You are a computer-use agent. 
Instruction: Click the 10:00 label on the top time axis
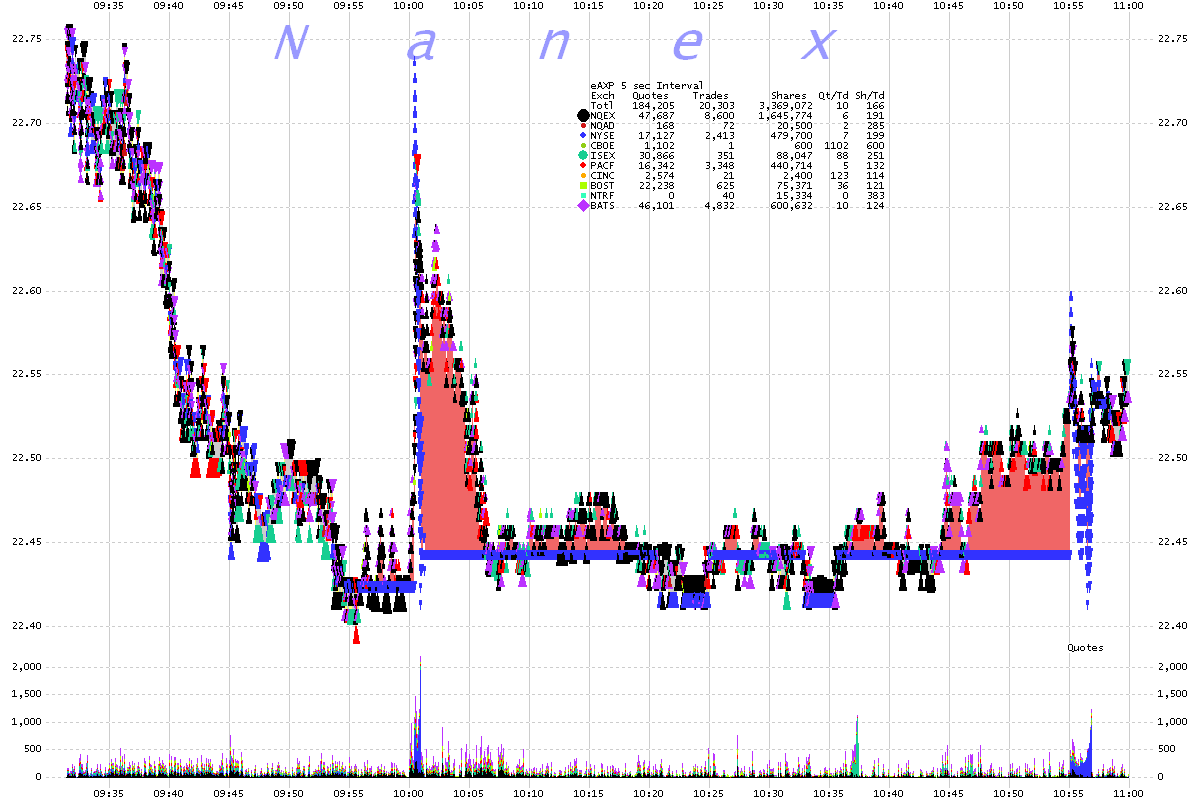[x=408, y=5]
